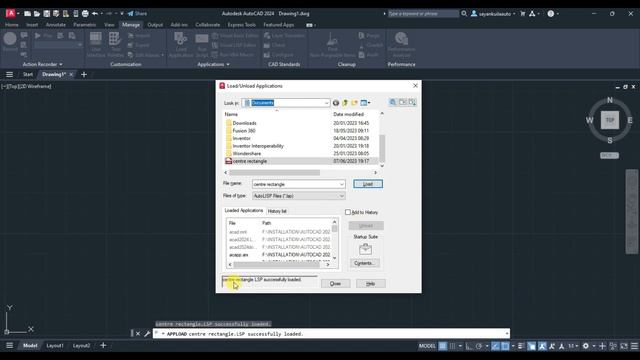Click the command line input field
Viewport: 640px width, 360px height.
pos(331,333)
